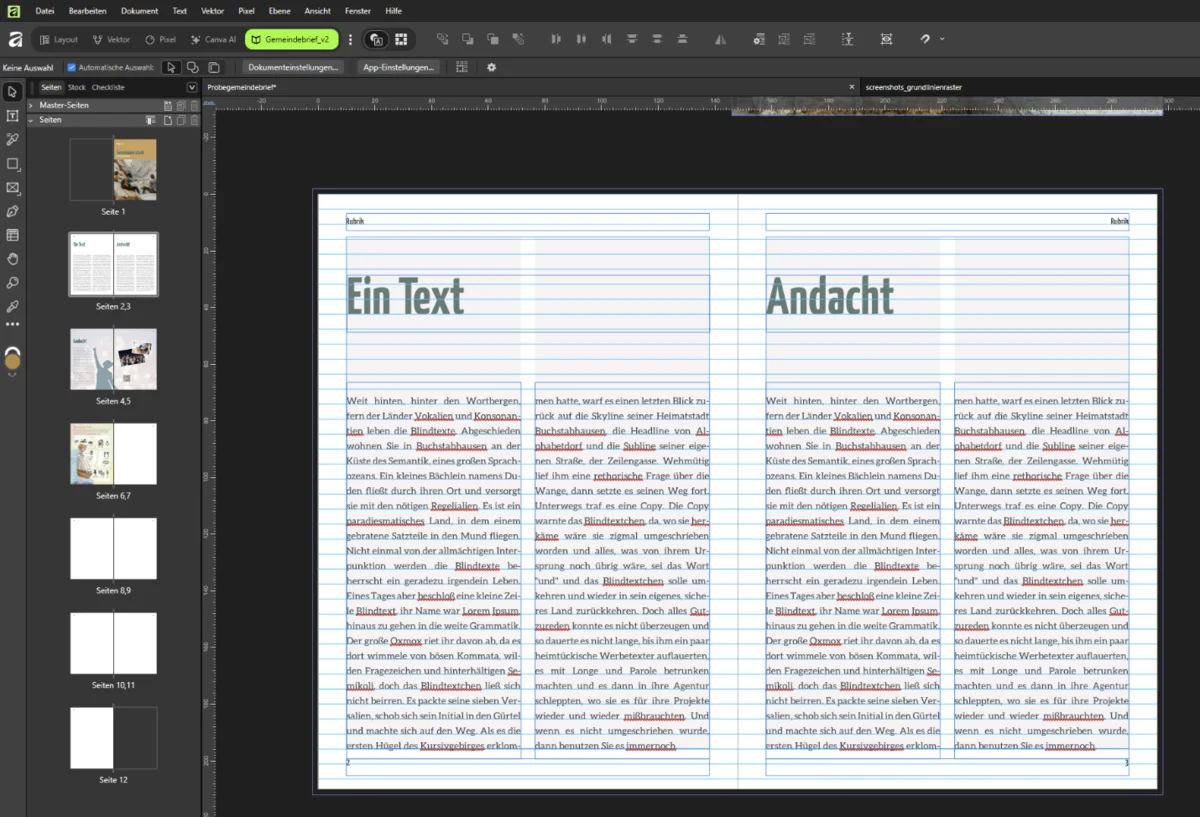The image size is (1200, 817).
Task: Open App-Einstellungen... button
Action: tap(399, 67)
